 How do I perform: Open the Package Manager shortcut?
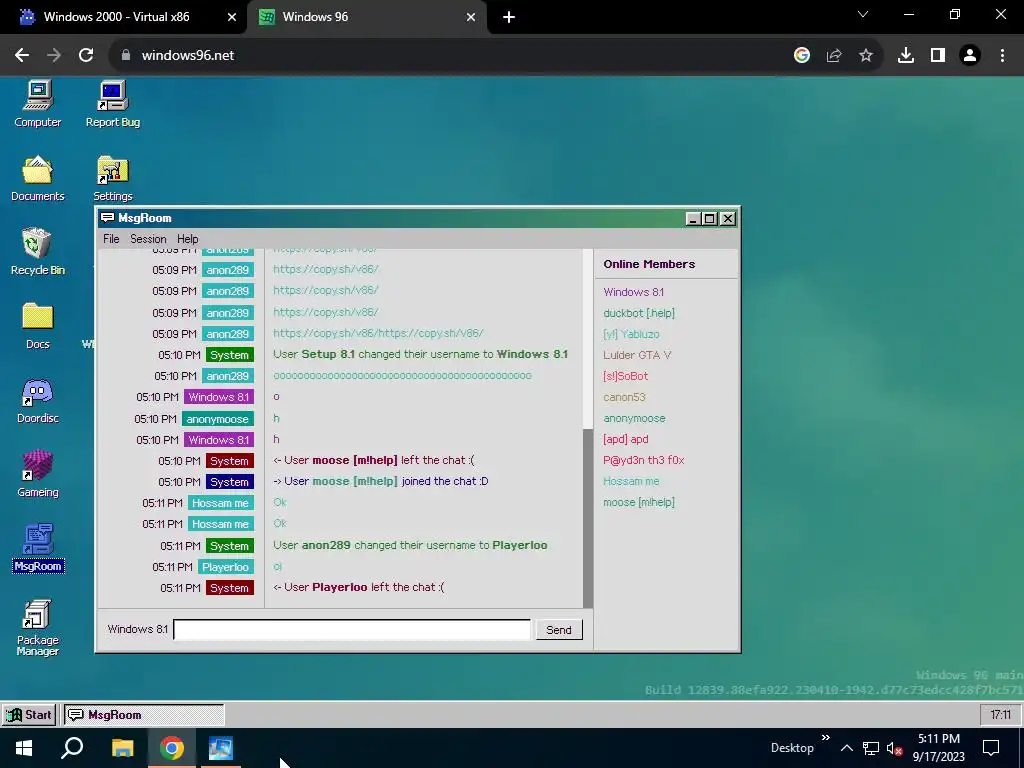[x=38, y=627]
